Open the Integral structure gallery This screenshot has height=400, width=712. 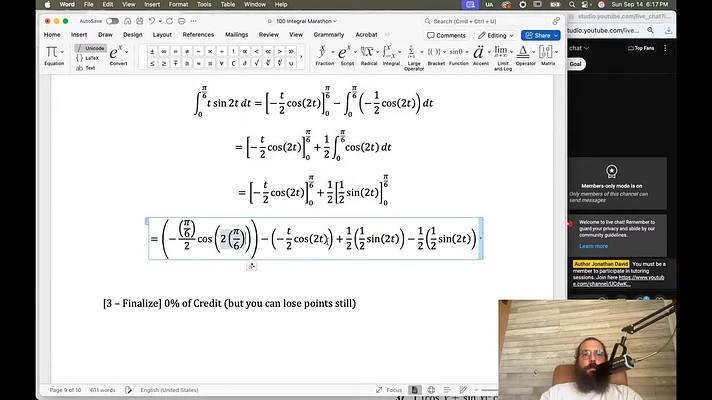click(391, 52)
